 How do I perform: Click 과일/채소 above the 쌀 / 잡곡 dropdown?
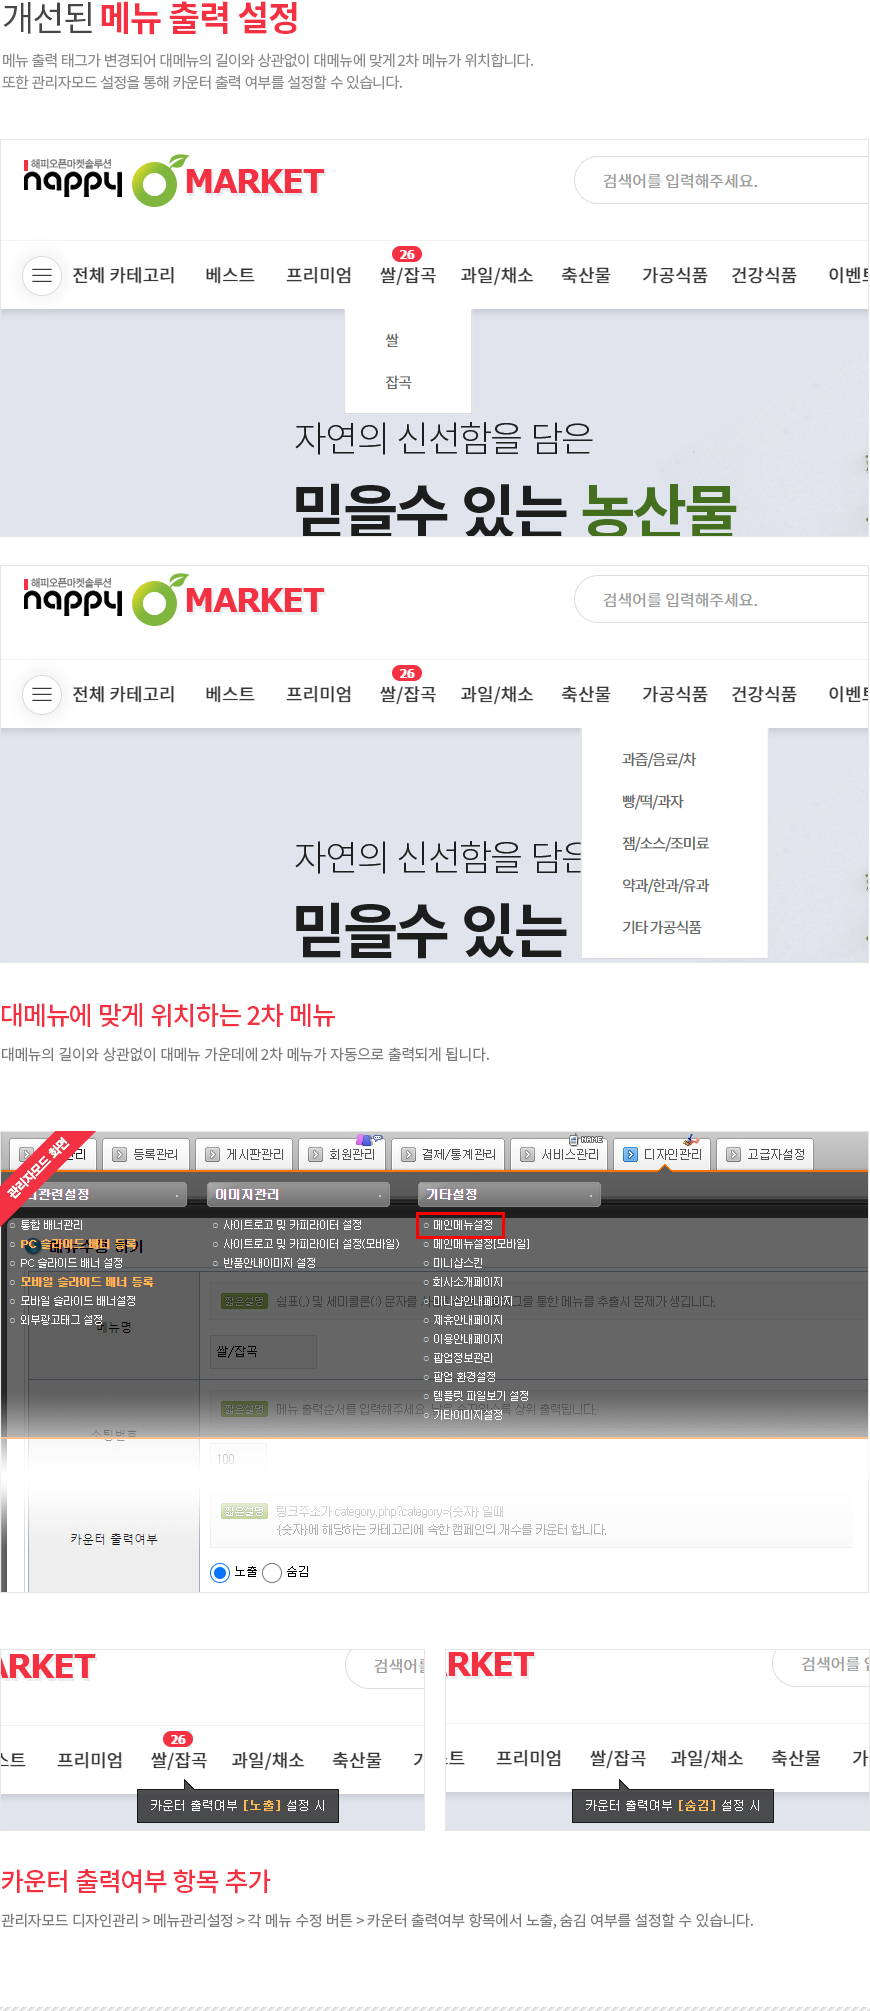497,275
